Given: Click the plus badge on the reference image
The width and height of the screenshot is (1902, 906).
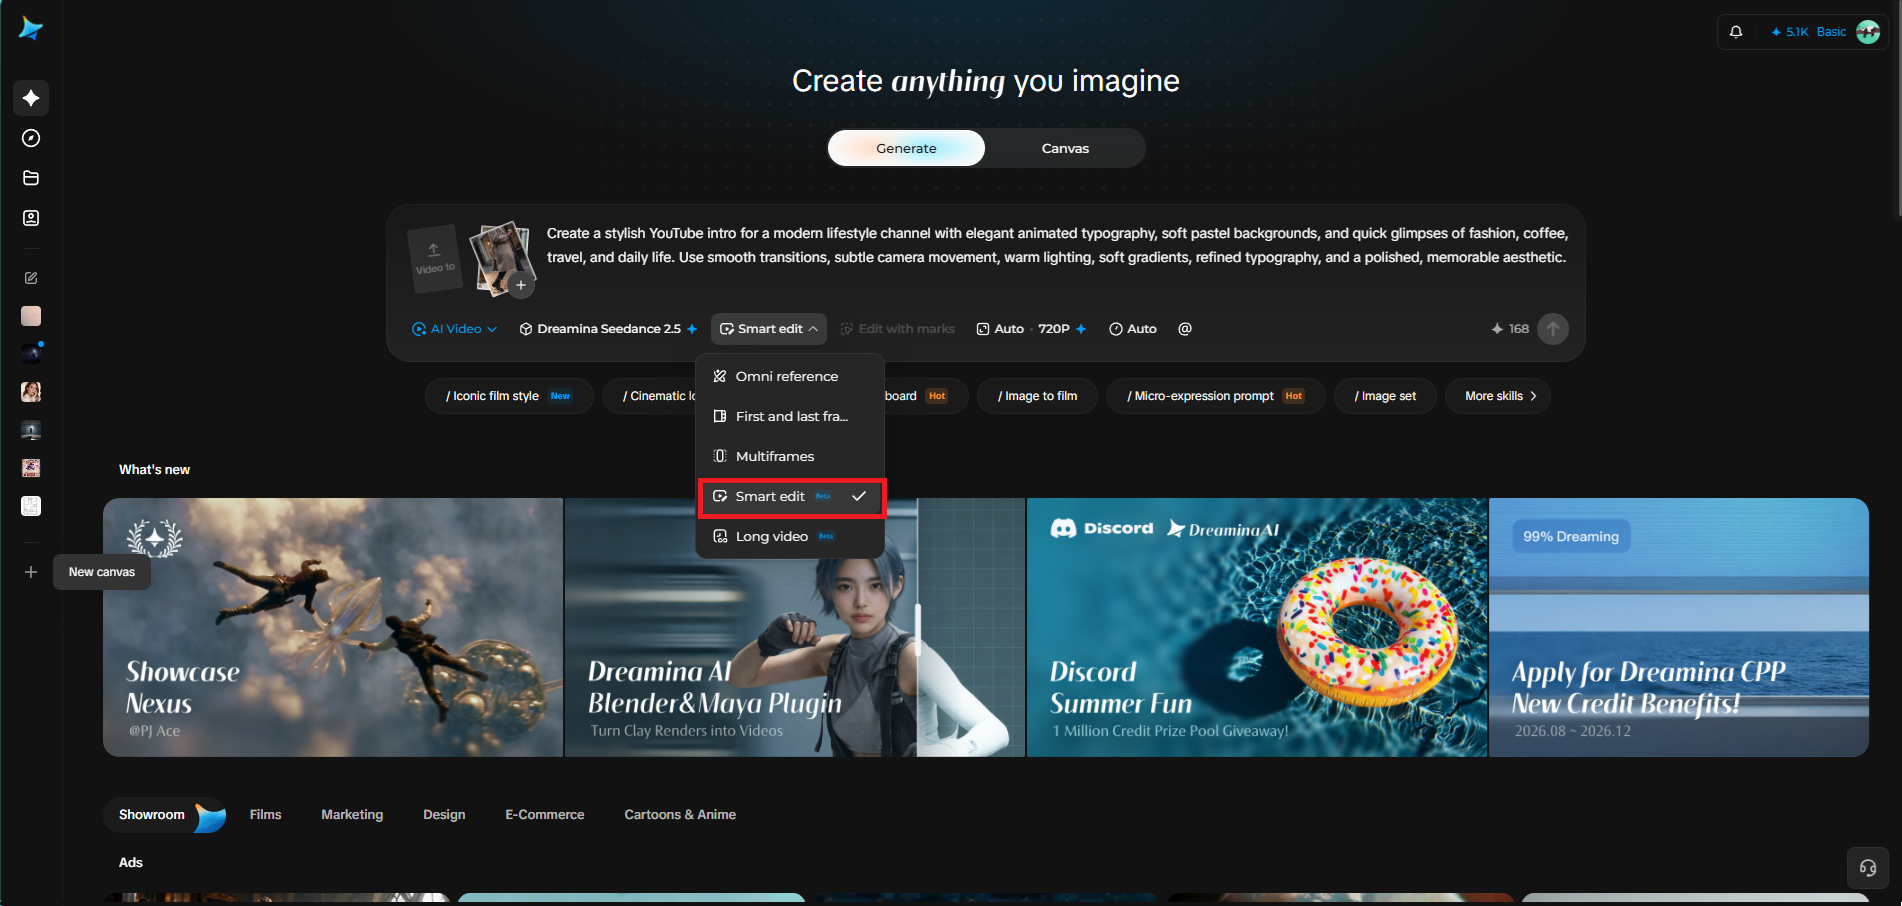Looking at the screenshot, I should click(x=521, y=285).
